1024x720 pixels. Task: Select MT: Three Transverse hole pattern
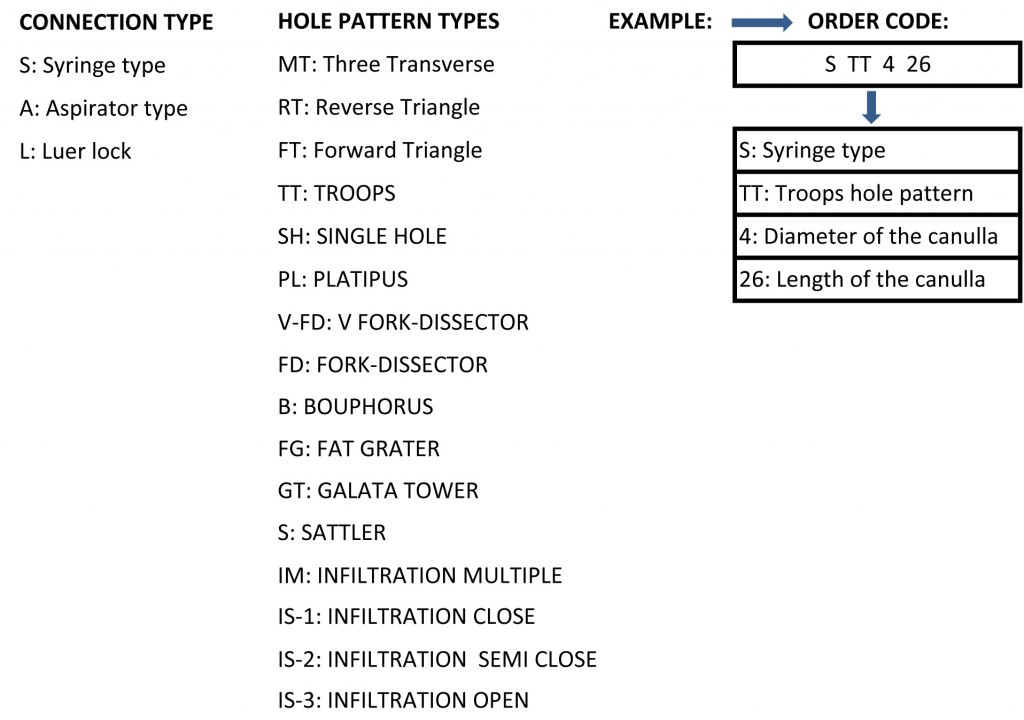click(386, 66)
